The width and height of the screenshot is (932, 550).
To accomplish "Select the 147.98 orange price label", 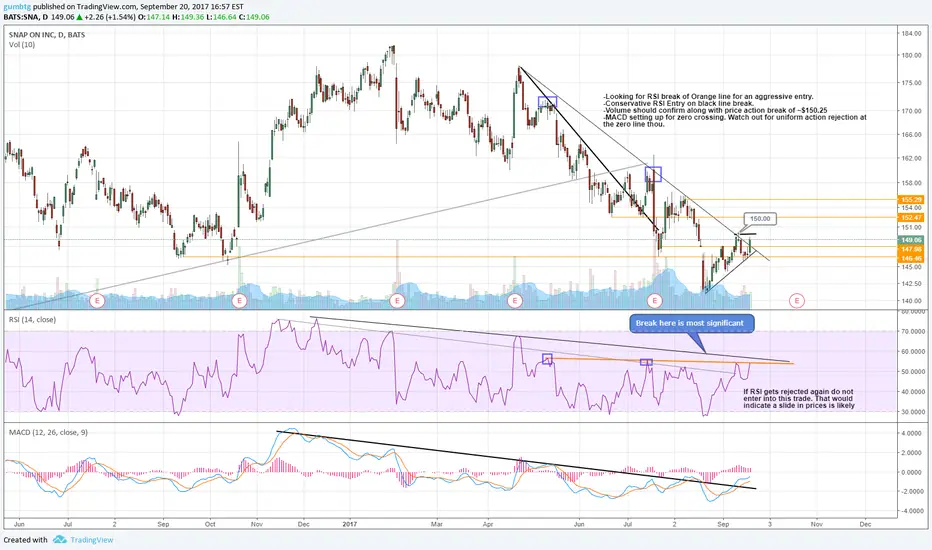I will coord(911,249).
